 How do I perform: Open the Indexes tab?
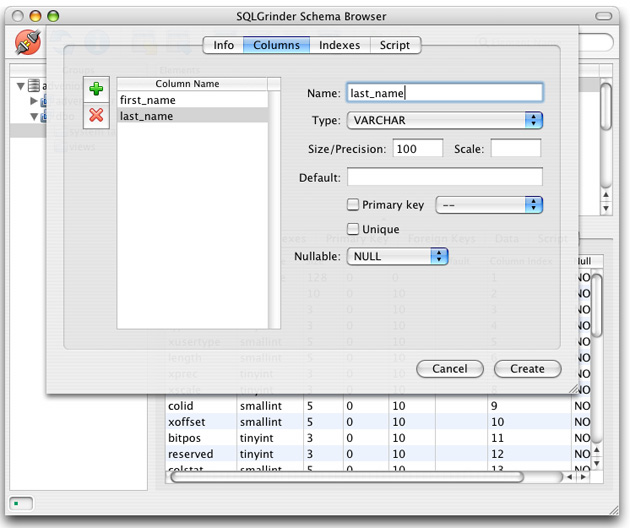[340, 45]
